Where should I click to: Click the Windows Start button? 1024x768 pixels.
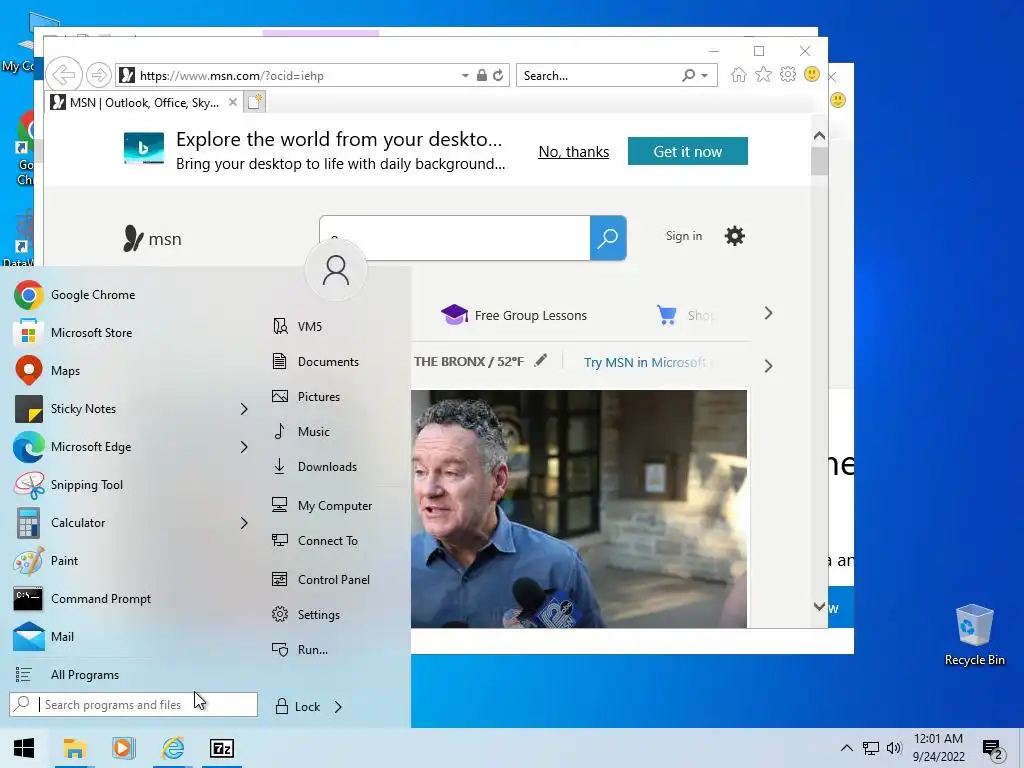[24, 748]
